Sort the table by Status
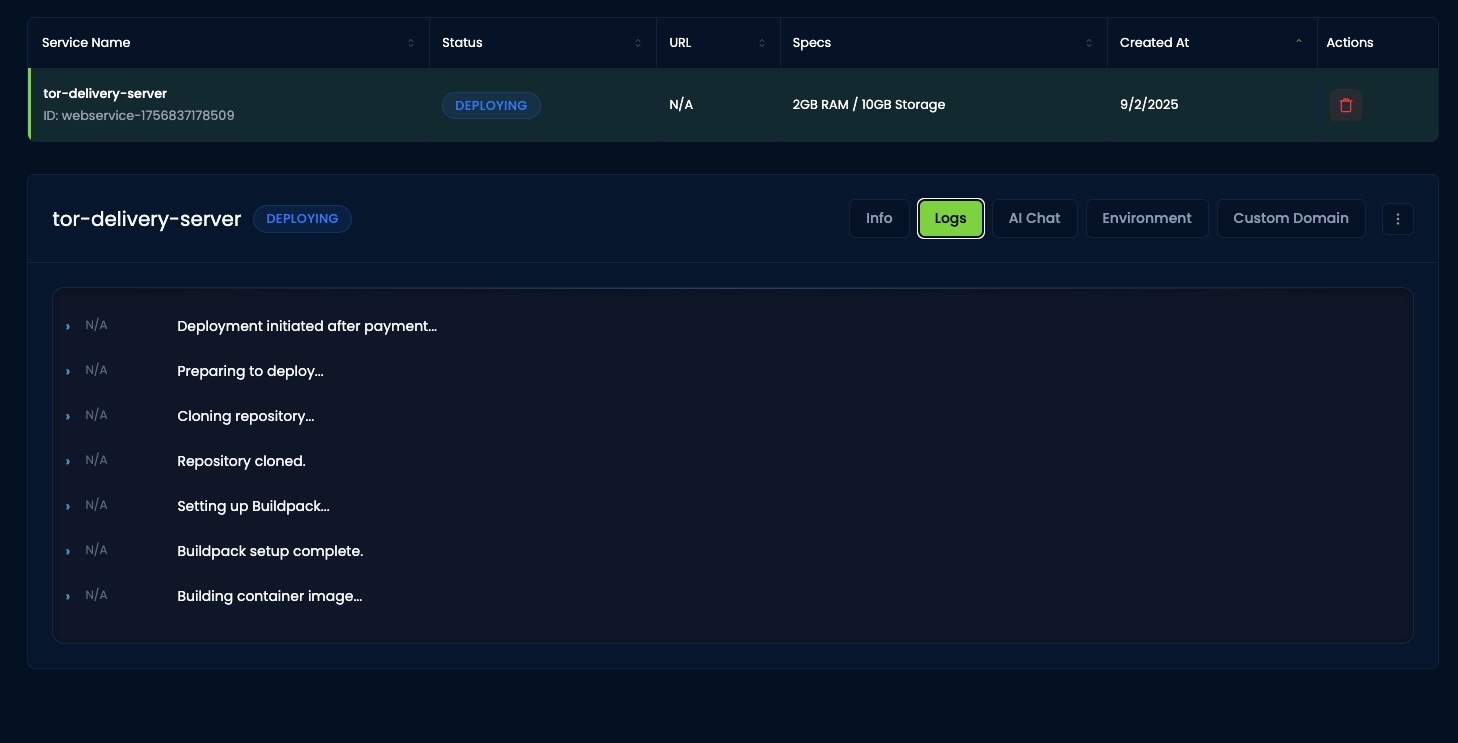This screenshot has height=743, width=1458. click(637, 43)
